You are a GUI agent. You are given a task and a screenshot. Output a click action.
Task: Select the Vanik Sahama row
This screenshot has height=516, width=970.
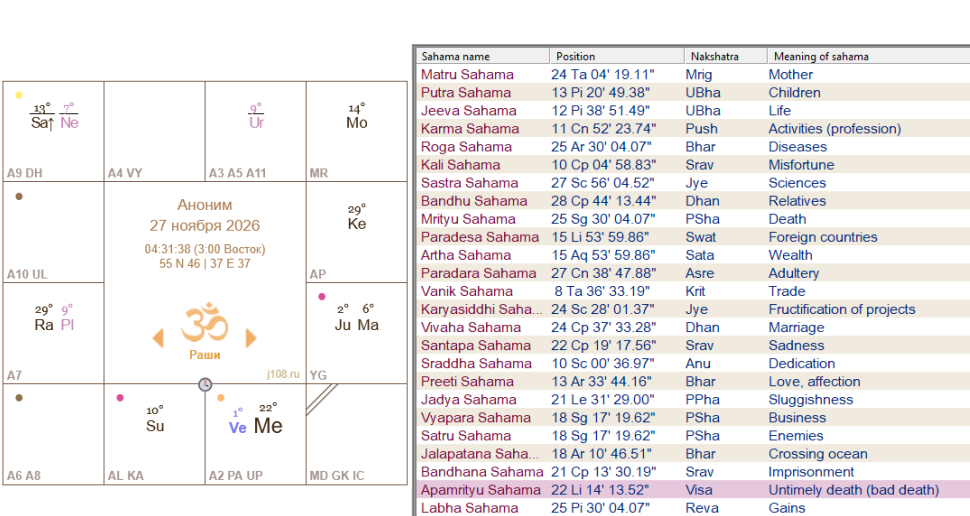tap(693, 291)
